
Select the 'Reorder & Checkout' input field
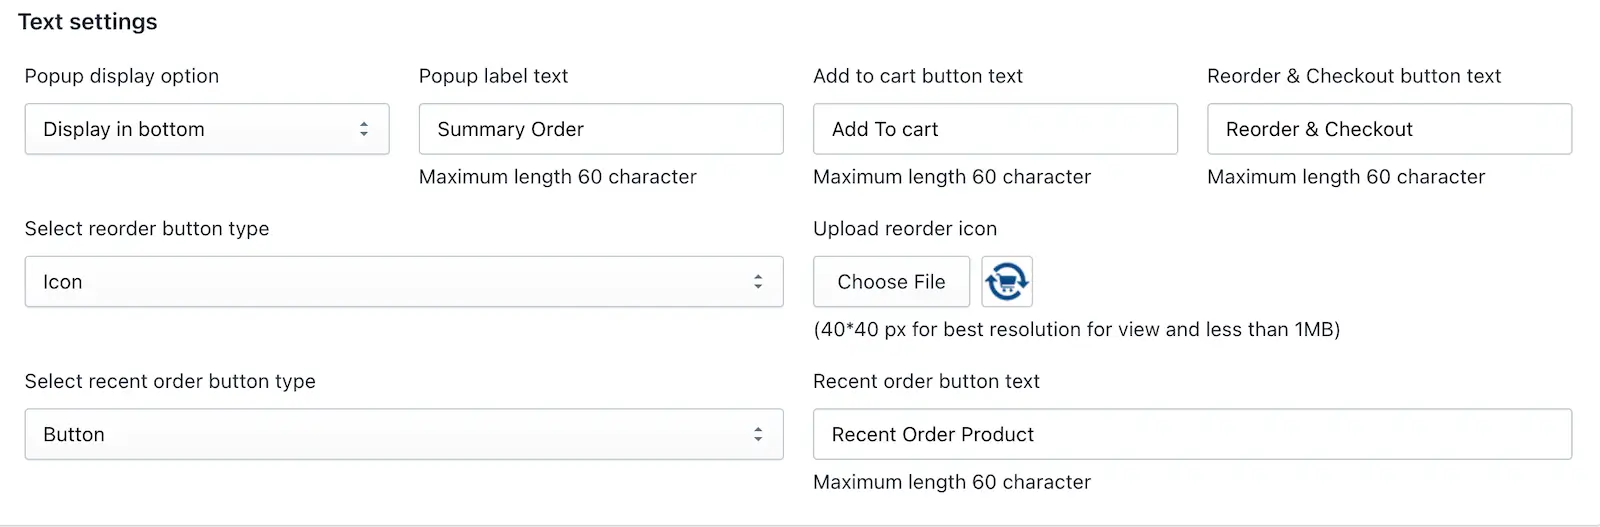pos(1389,129)
